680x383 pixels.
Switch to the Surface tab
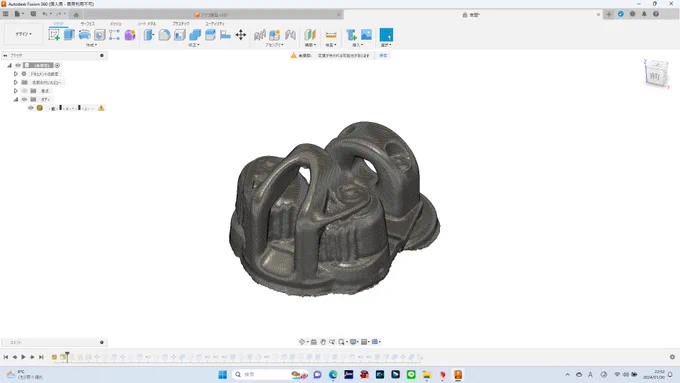coord(88,23)
